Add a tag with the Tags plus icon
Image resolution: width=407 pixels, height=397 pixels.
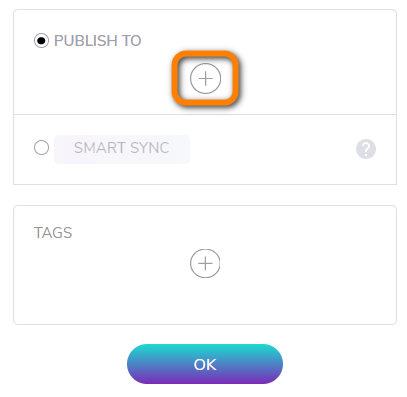205,263
